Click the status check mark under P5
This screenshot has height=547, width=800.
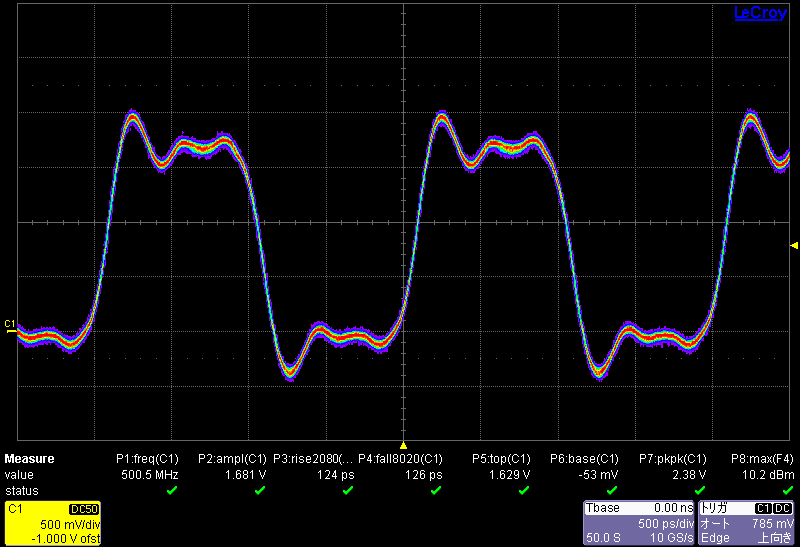point(524,490)
